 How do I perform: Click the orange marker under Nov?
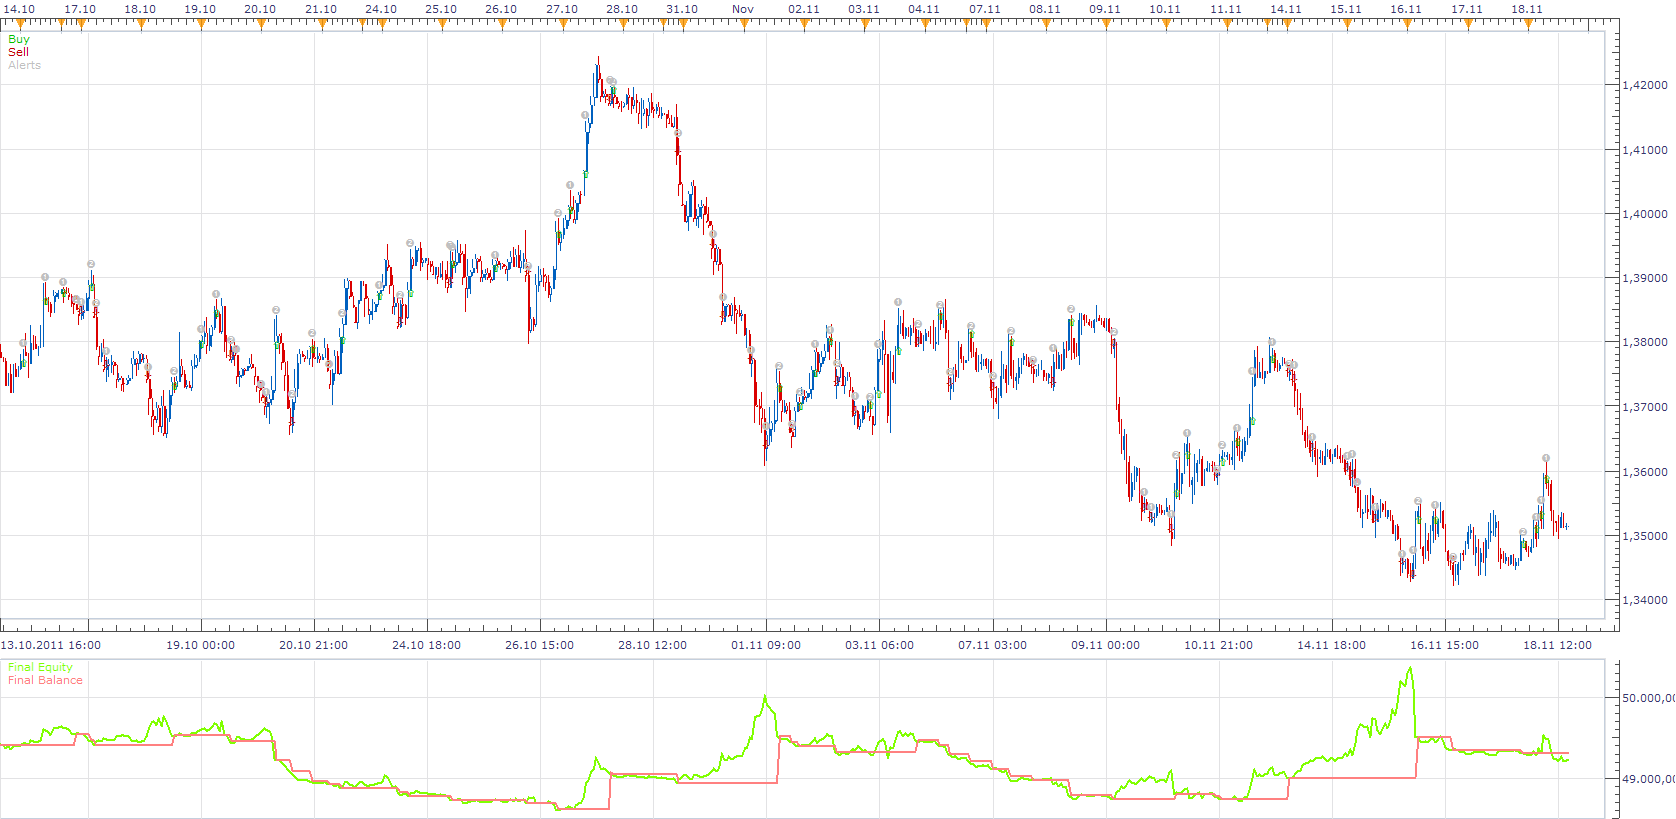click(744, 24)
